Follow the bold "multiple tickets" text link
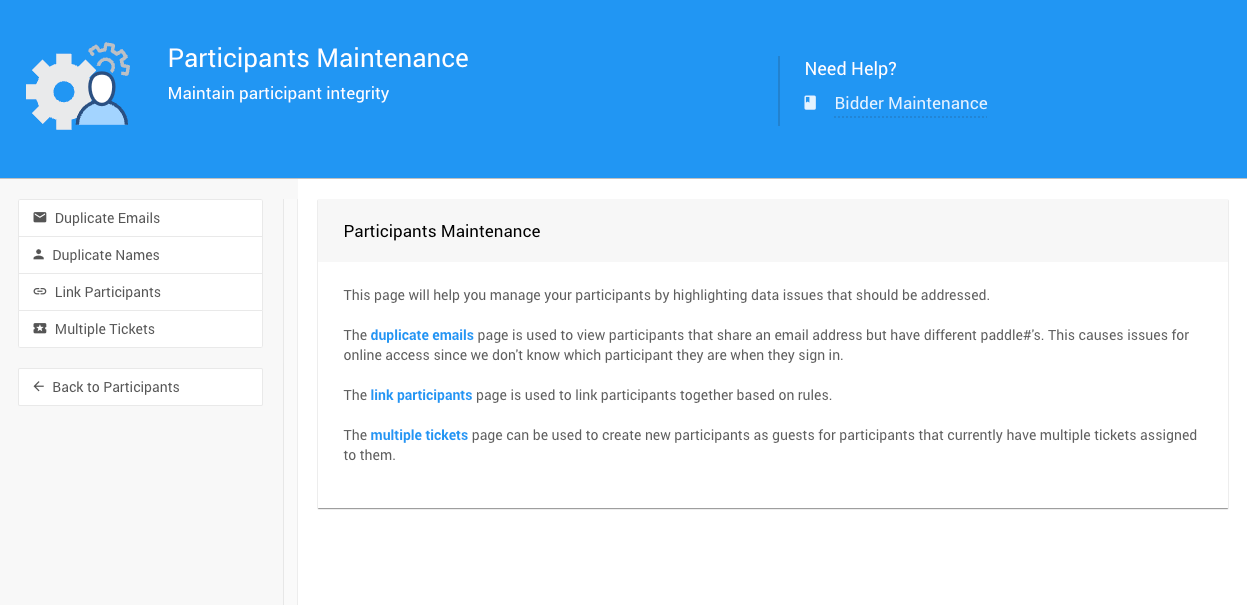This screenshot has height=605, width=1247. point(419,435)
